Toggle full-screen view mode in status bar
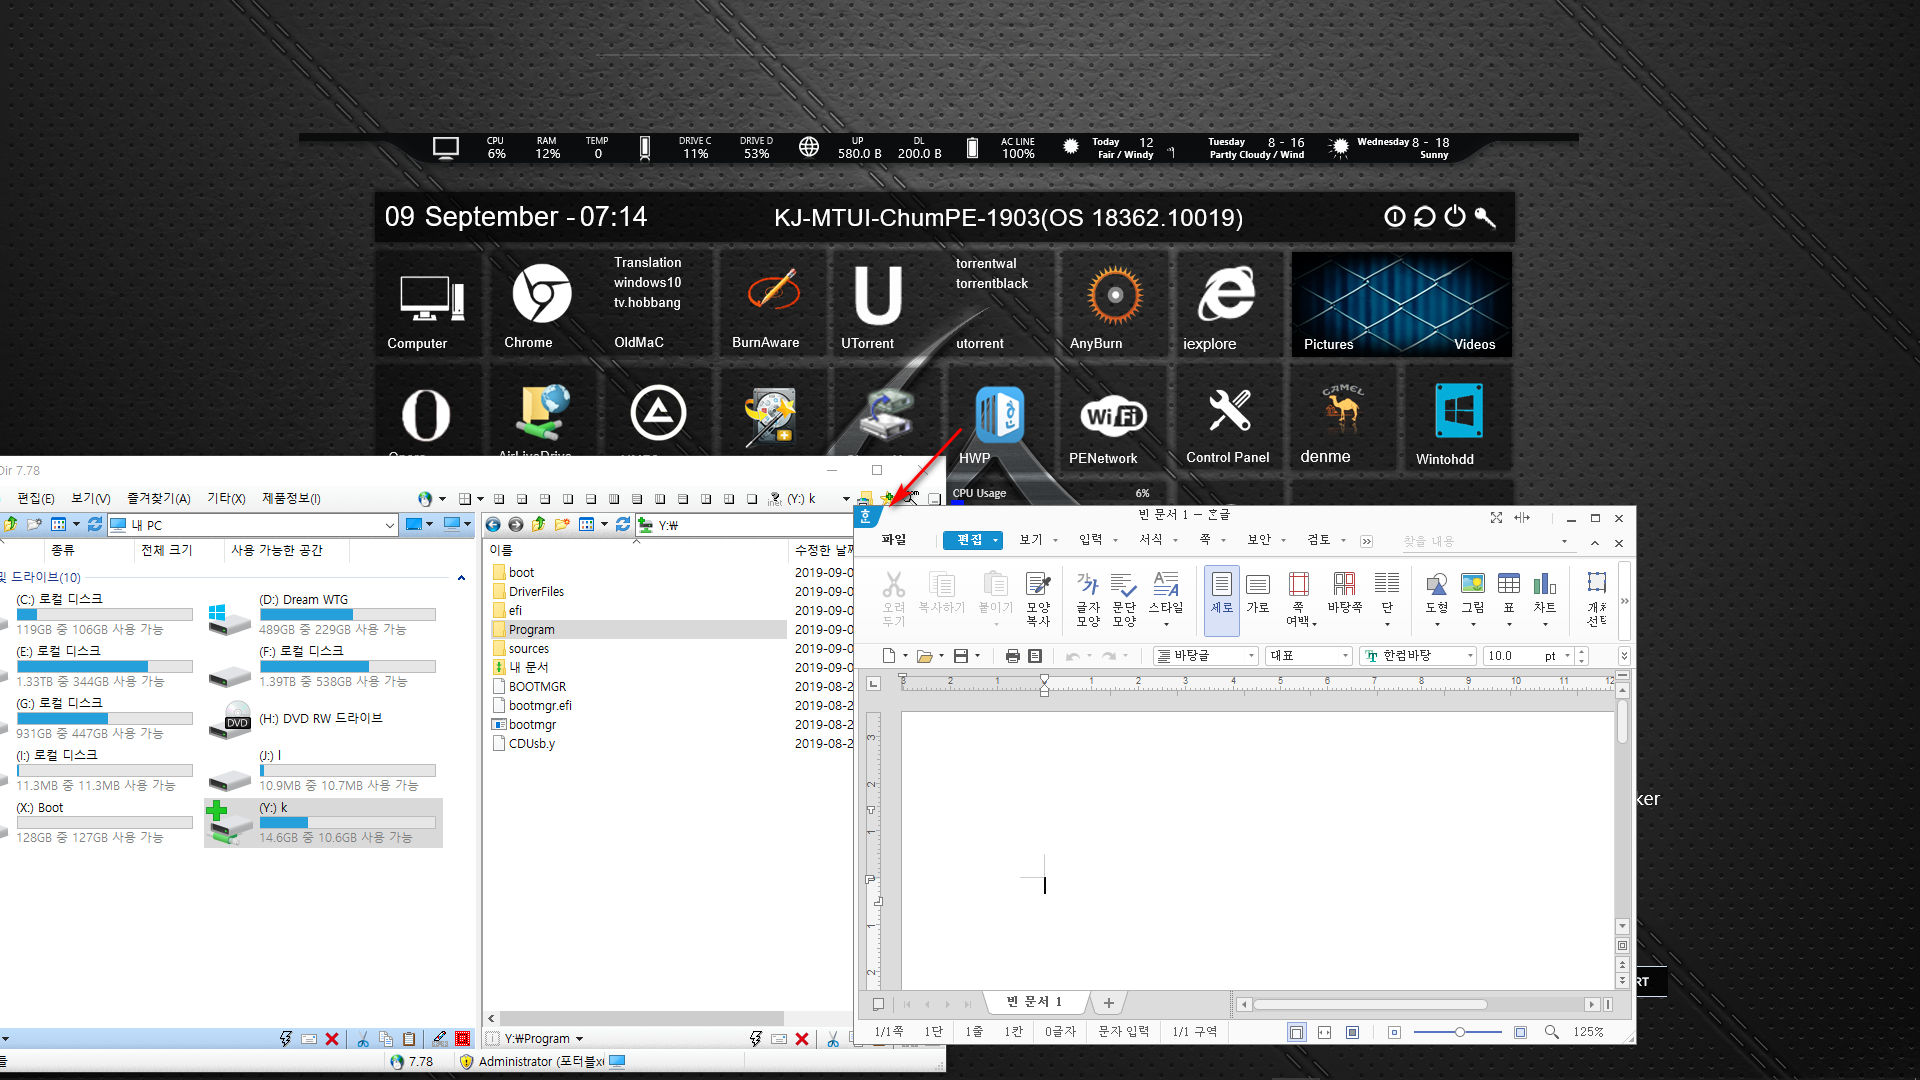 tap(1352, 1032)
